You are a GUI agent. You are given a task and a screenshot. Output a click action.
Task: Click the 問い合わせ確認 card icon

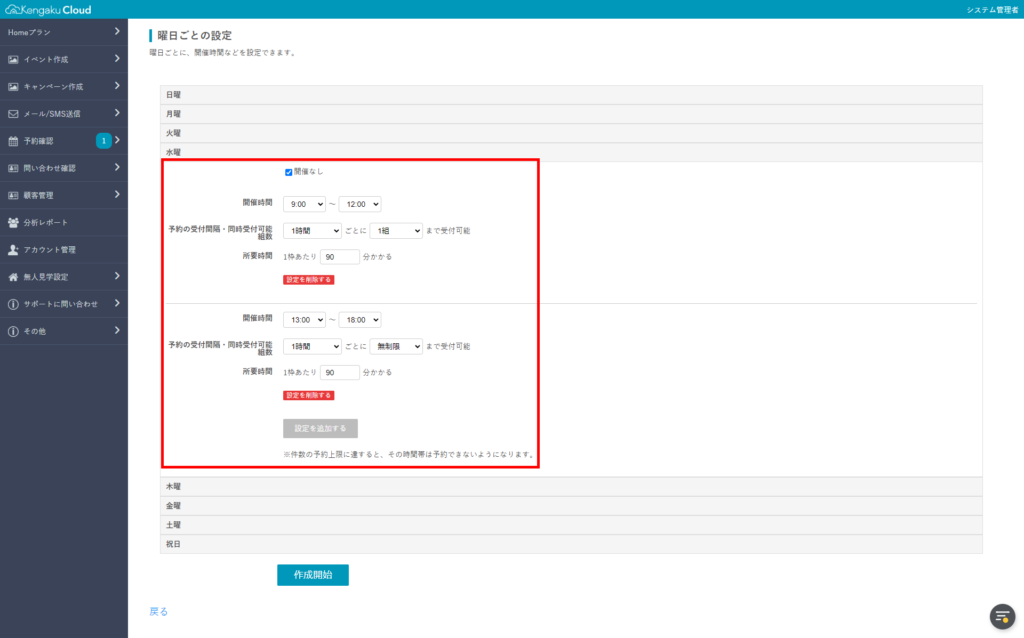[x=13, y=168]
